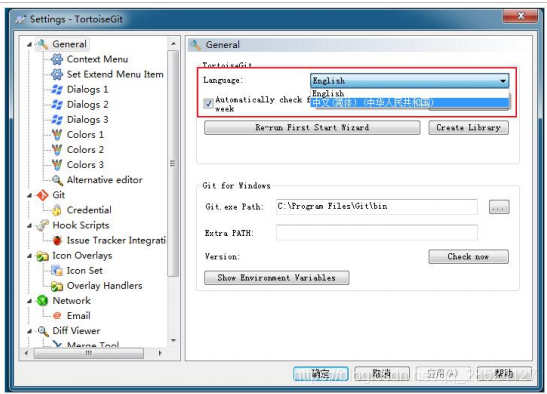The height and width of the screenshot is (394, 547).
Task: Click the Set Extend Menu Item gear icon
Action: click(57, 74)
